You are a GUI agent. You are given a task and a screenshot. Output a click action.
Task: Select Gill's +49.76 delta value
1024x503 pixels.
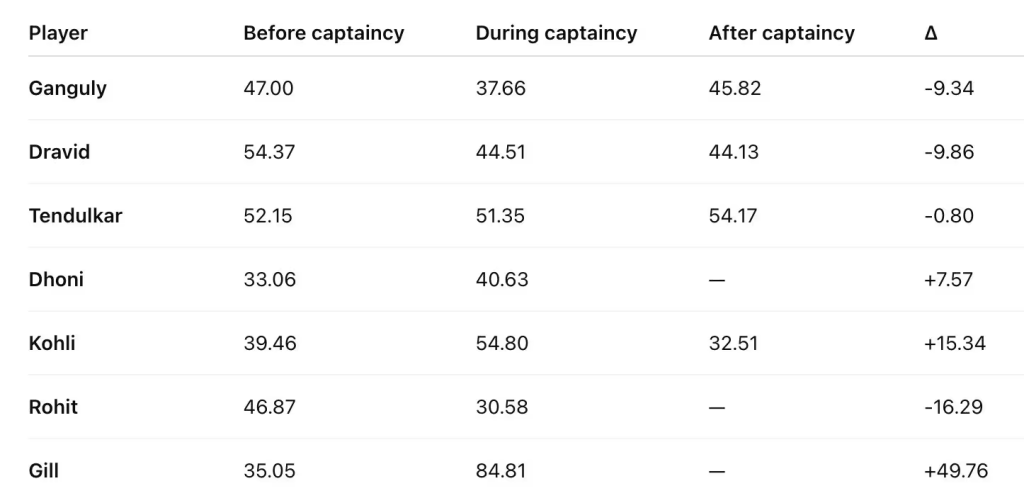click(956, 470)
